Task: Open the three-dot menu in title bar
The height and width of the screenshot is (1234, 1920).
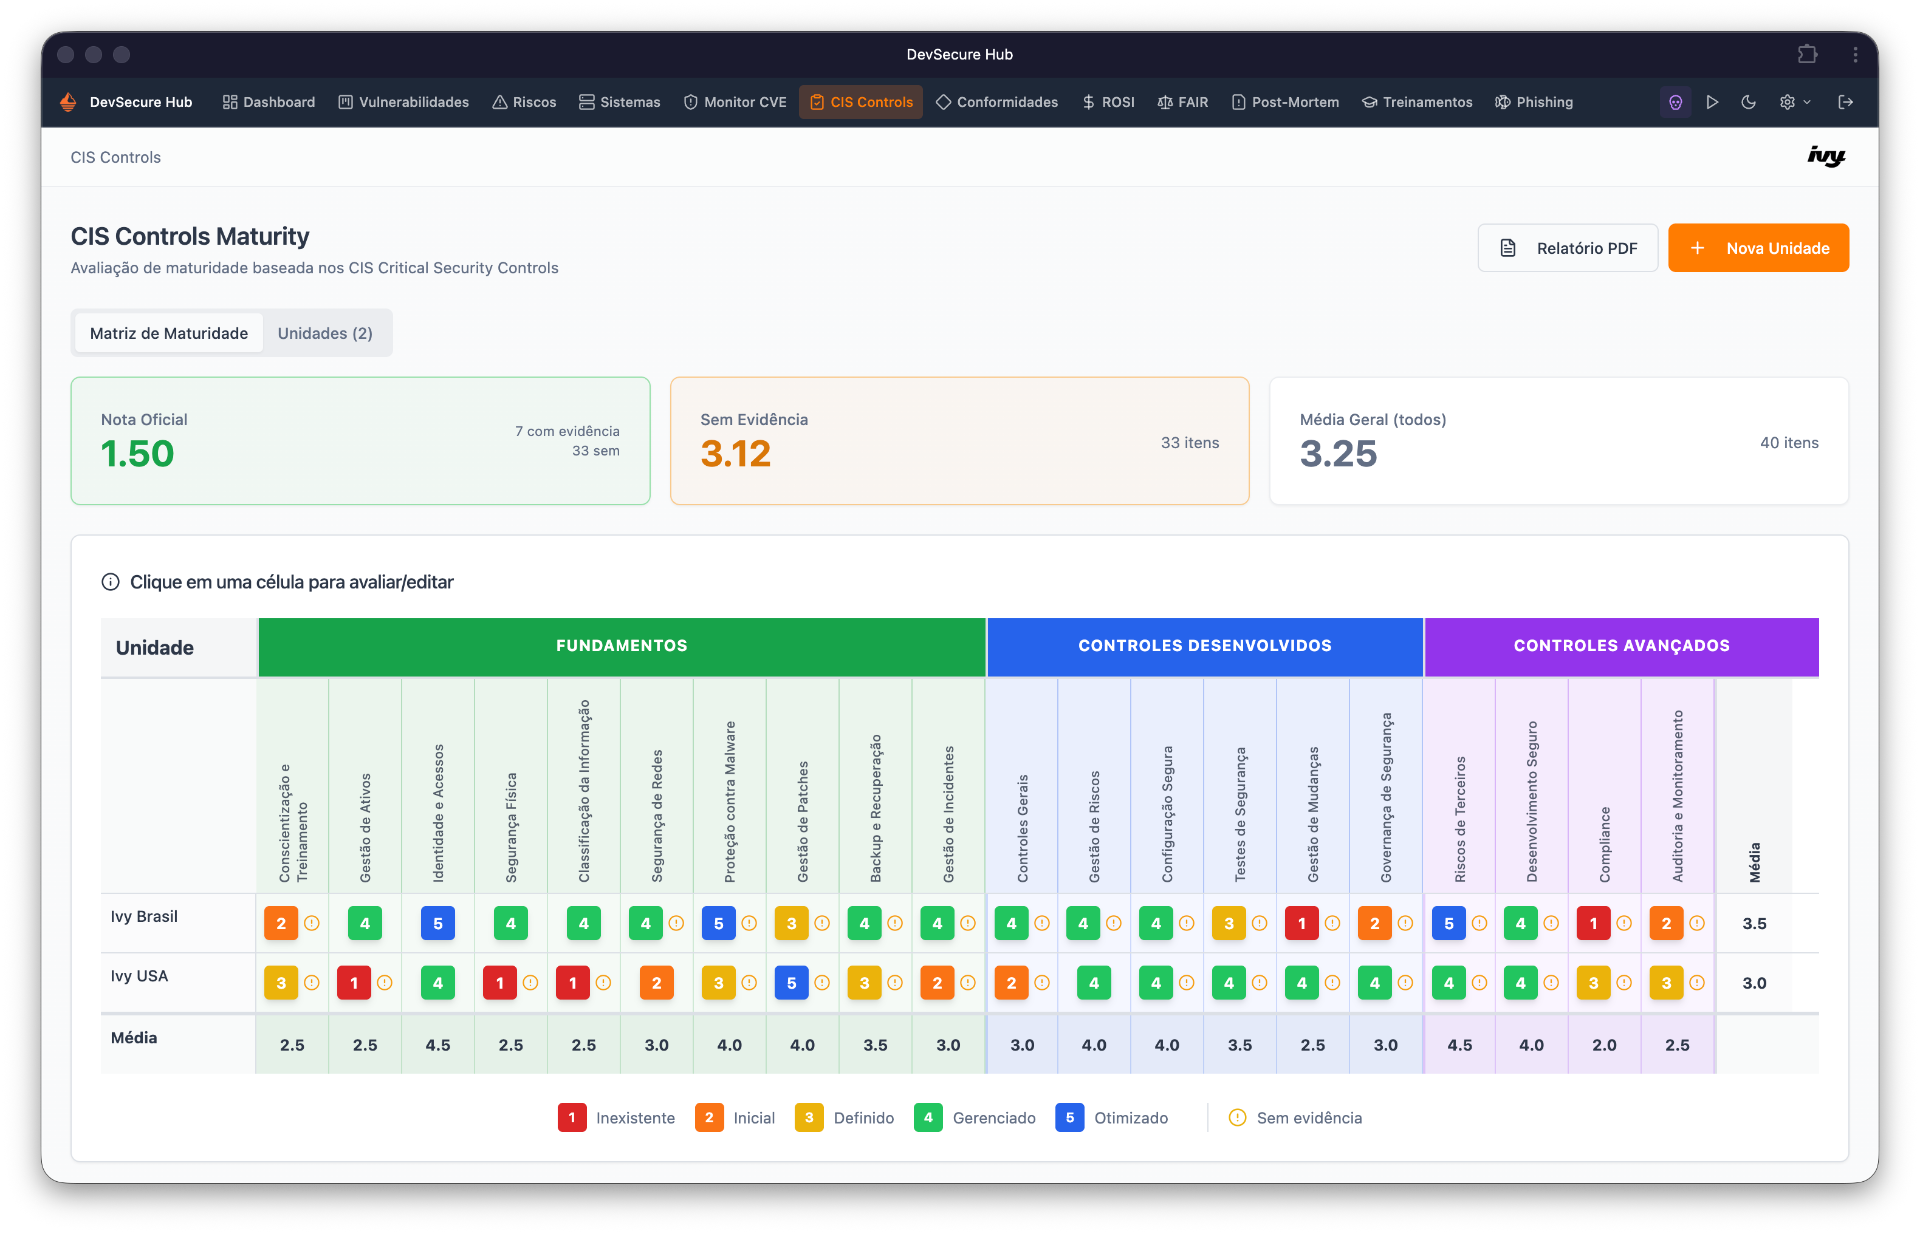Action: pyautogui.click(x=1855, y=54)
